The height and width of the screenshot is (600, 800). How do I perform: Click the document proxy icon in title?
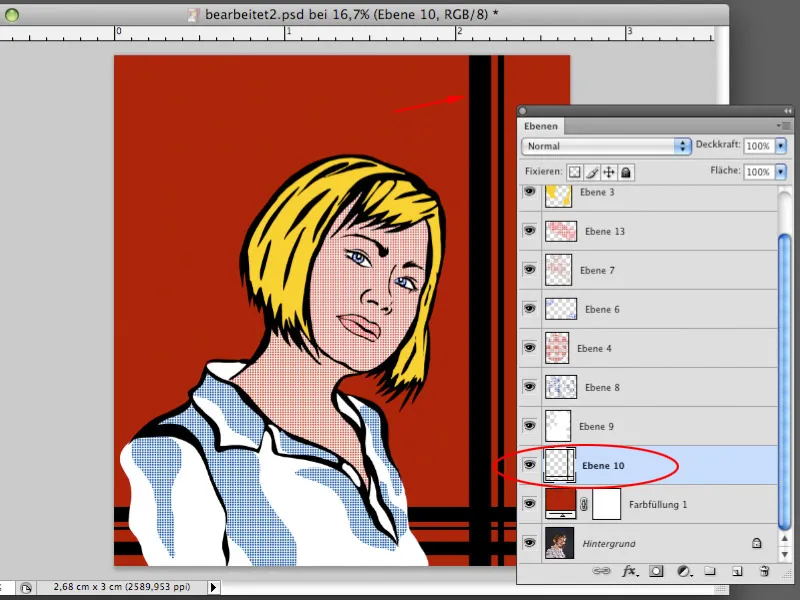[193, 15]
